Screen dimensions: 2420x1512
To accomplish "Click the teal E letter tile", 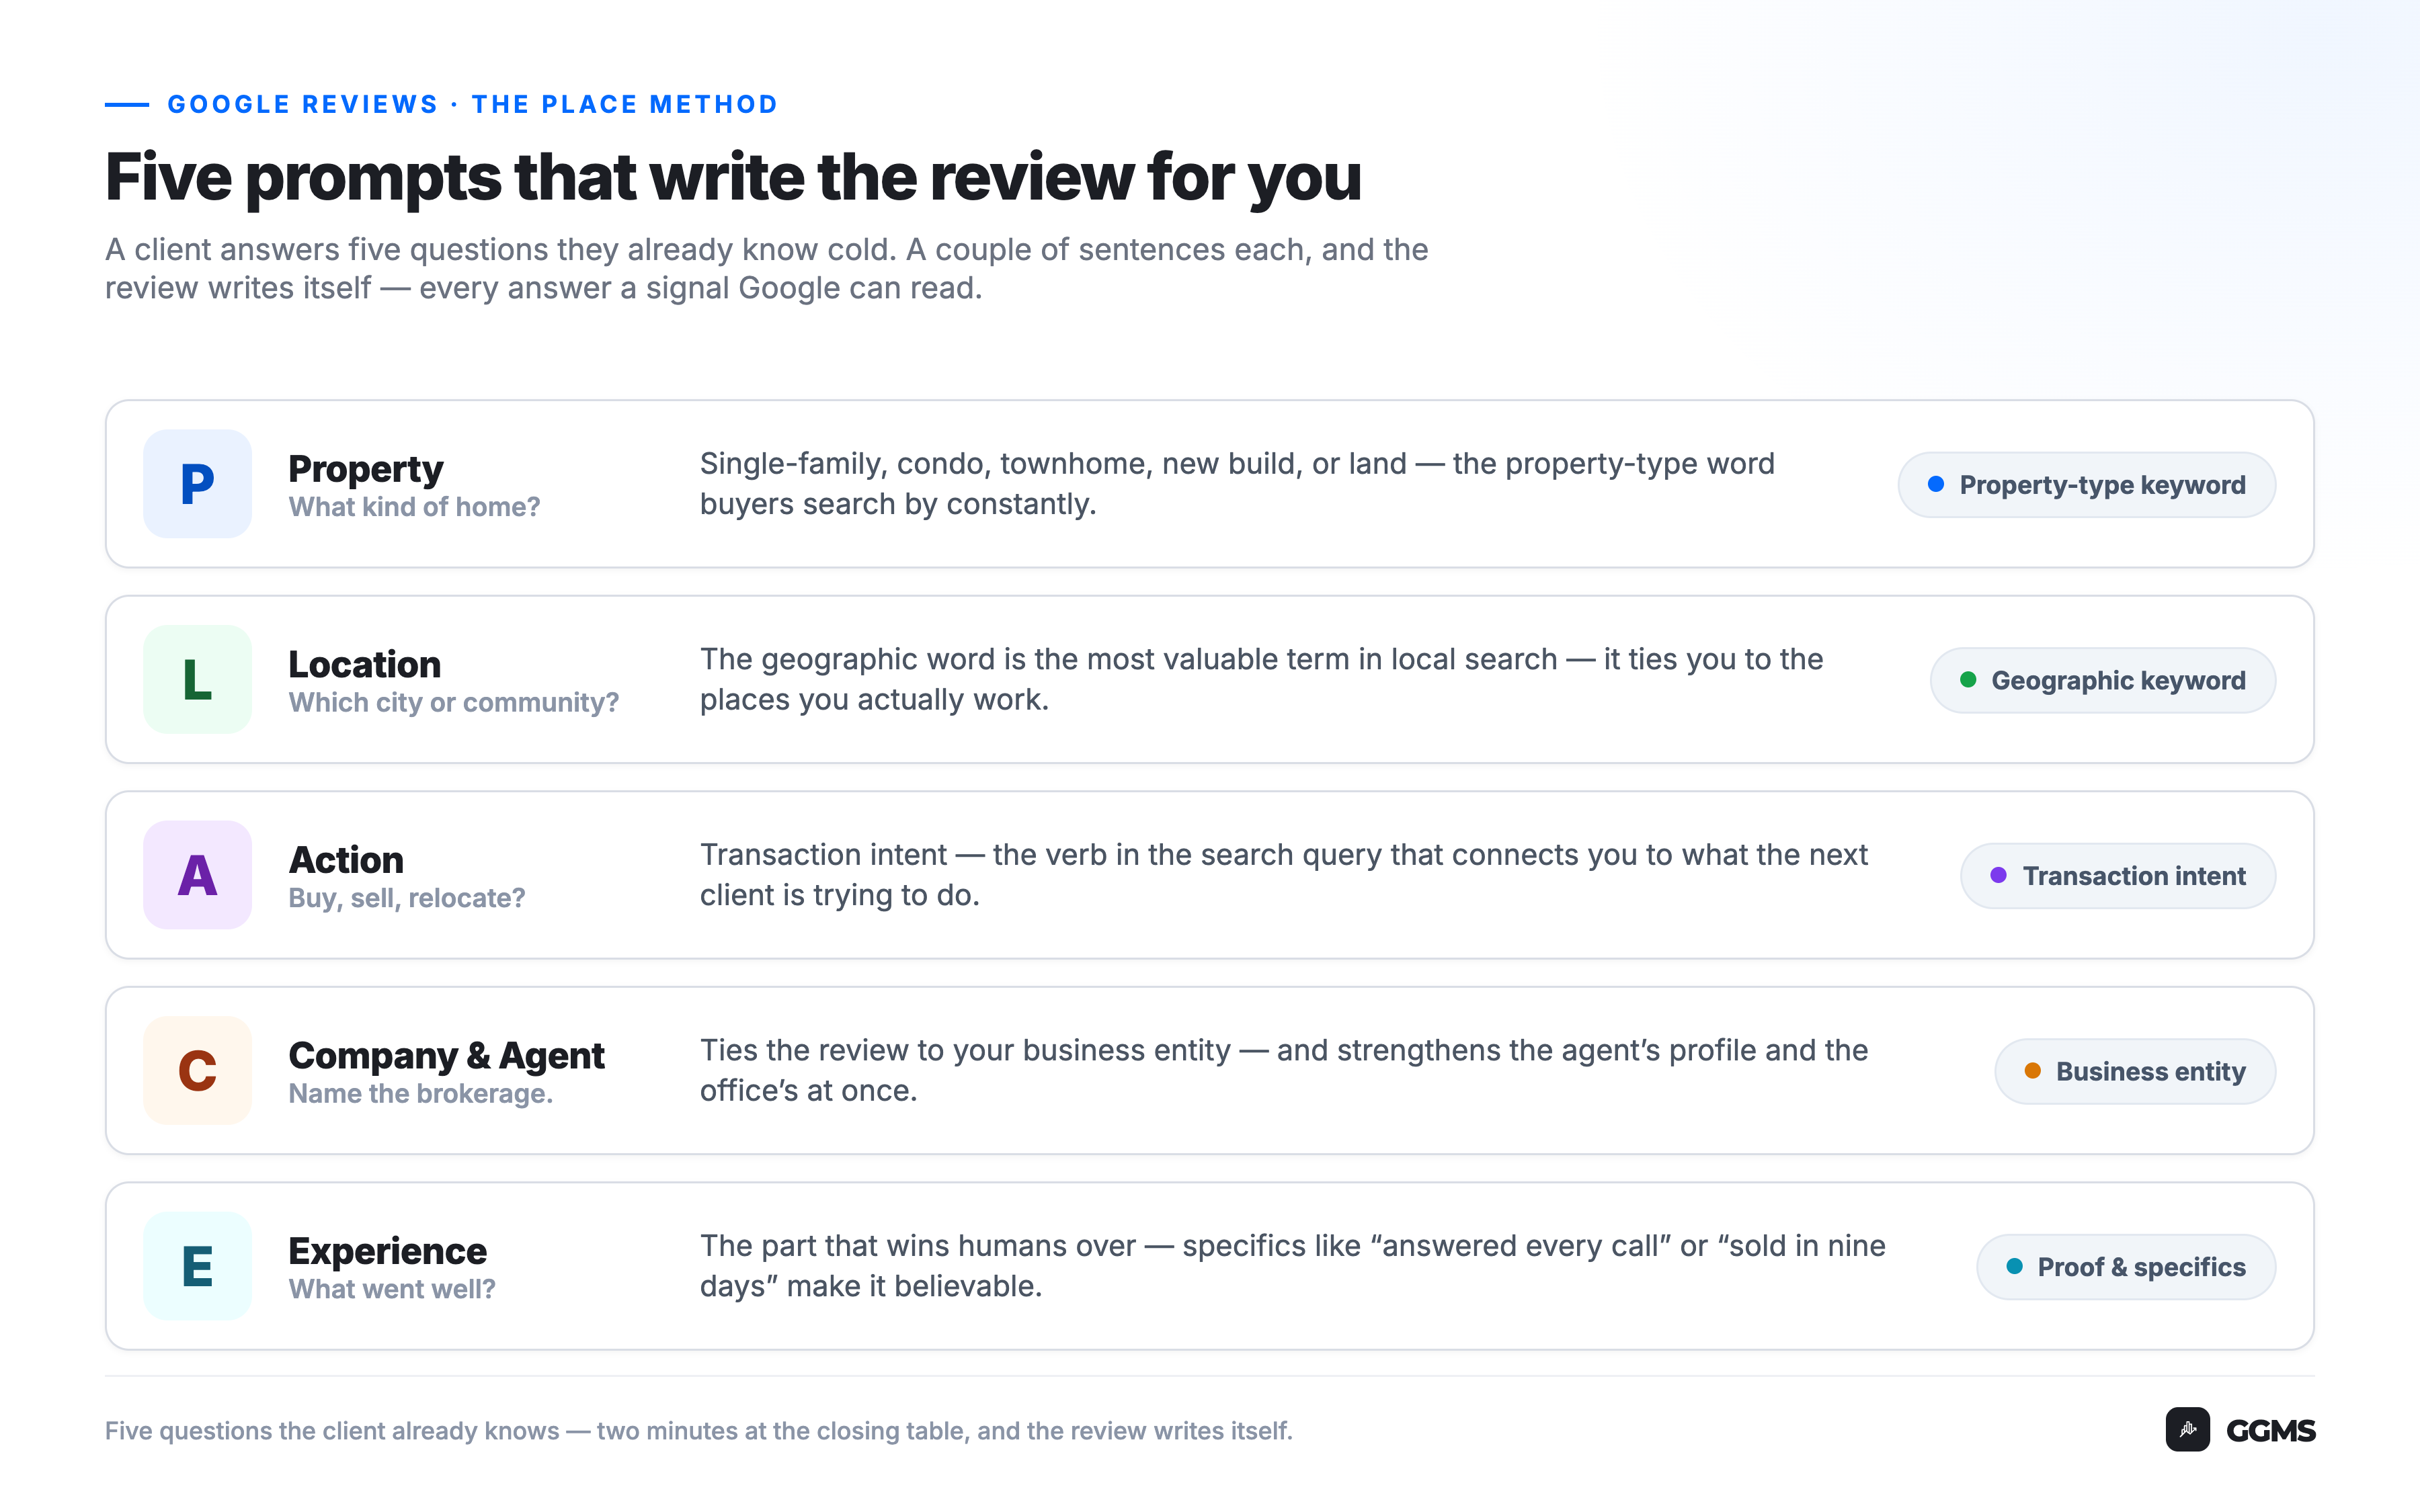I will tap(197, 1266).
